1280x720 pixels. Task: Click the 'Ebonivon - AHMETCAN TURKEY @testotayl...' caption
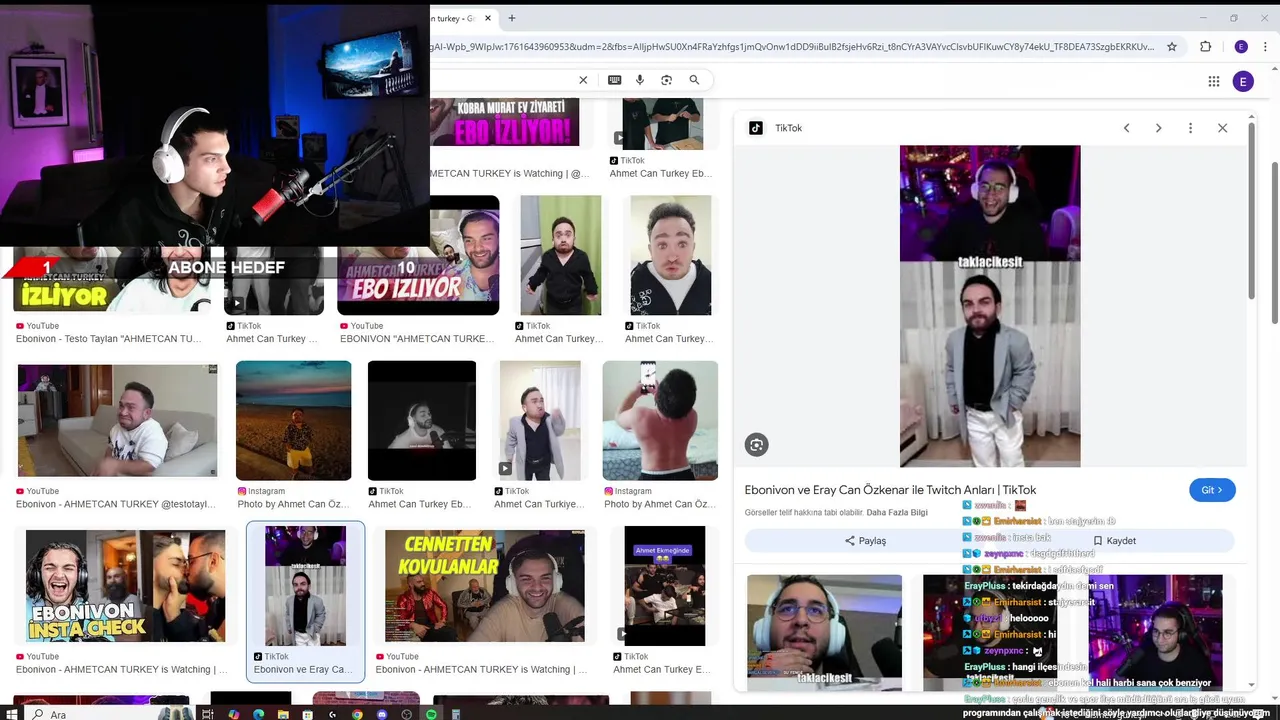[x=115, y=505]
